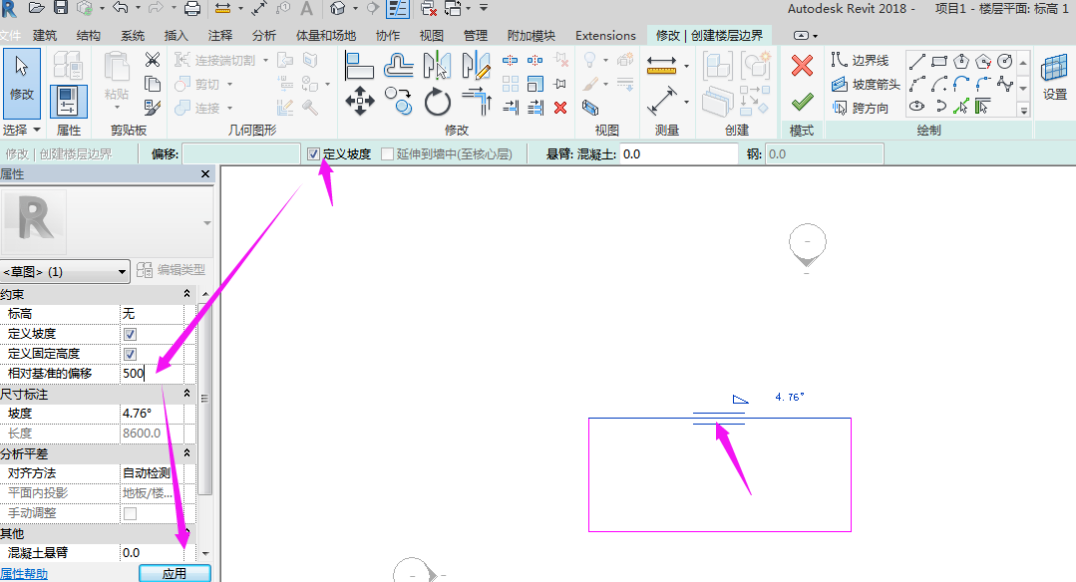1076x582 pixels.
Task: Click the Save icon in quick access toolbar
Action: click(x=60, y=8)
